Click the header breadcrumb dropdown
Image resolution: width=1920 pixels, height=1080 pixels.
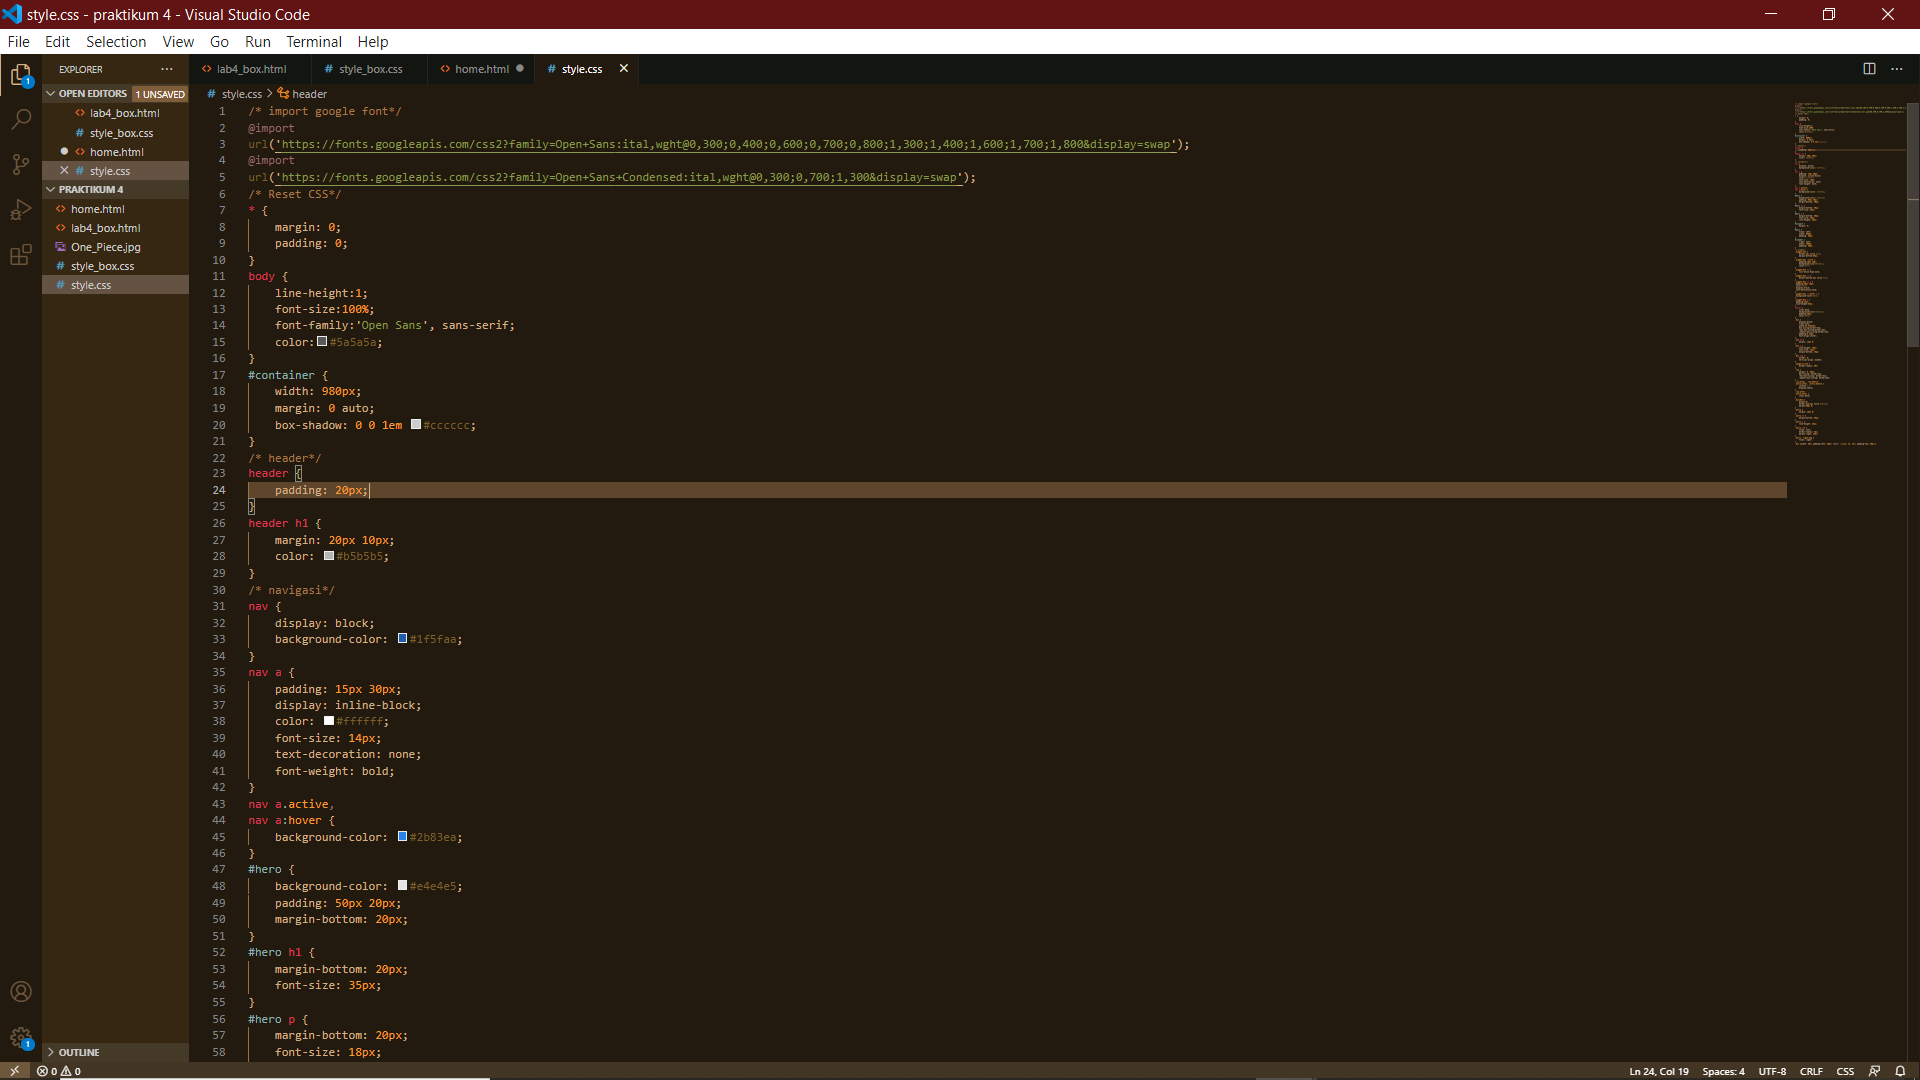tap(302, 94)
